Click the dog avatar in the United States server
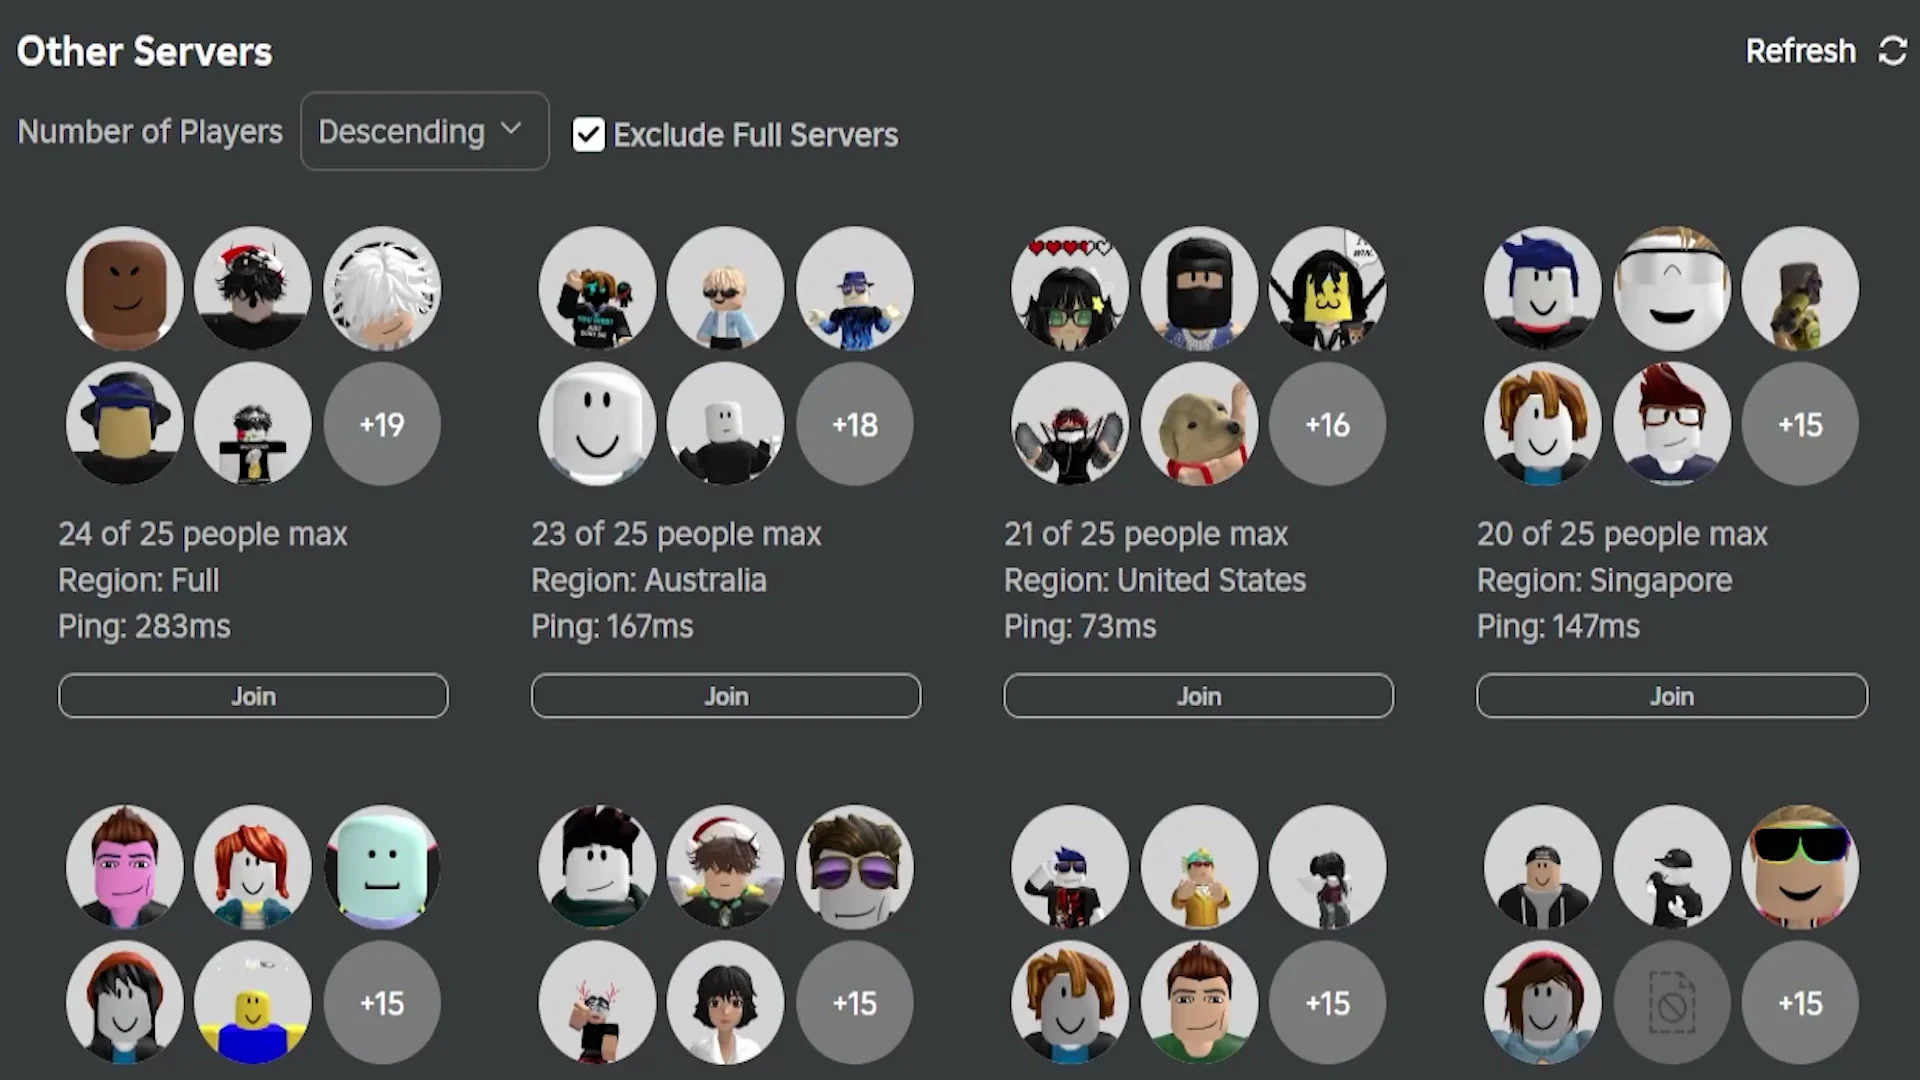Viewport: 1920px width, 1080px height. point(1198,424)
